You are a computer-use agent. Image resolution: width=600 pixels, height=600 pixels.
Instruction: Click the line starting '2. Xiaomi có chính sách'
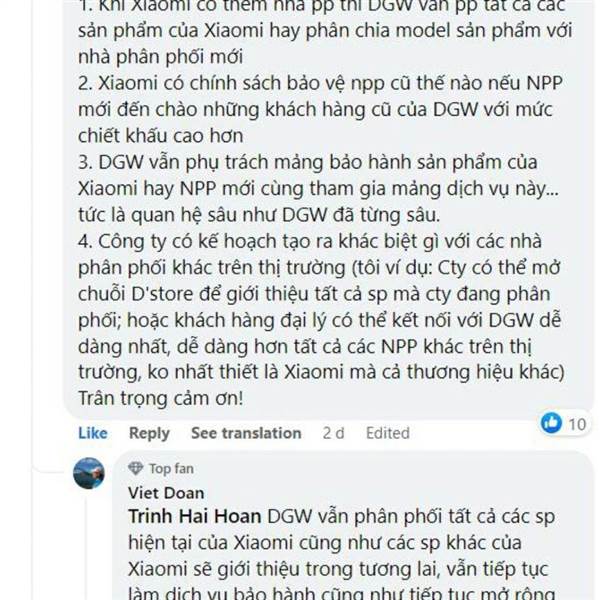pyautogui.click(x=320, y=83)
